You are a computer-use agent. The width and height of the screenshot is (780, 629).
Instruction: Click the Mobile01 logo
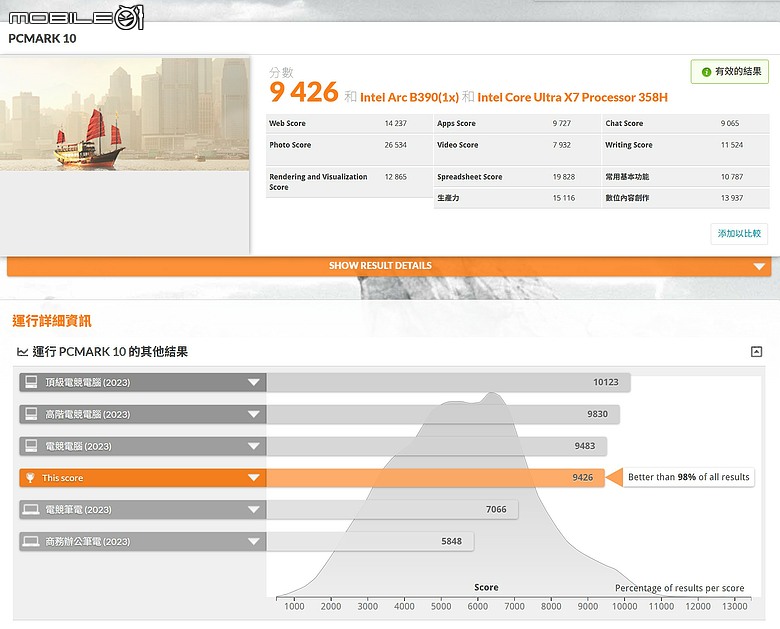[x=76, y=18]
